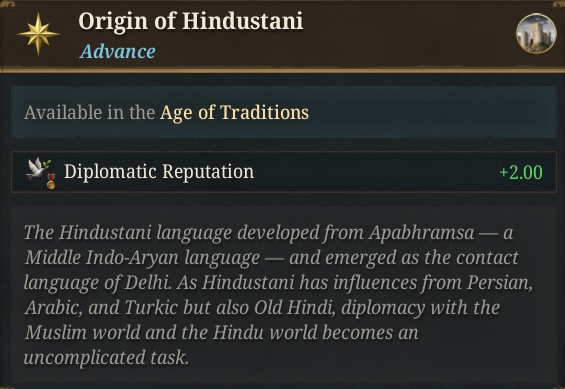Screen dimensions: 565x389
Task: Click the gold star advance icon
Action: point(38,34)
